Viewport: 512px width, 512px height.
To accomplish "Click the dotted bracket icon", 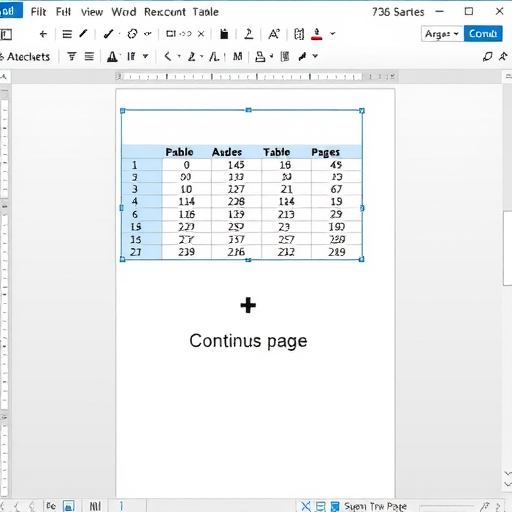I will point(299,34).
